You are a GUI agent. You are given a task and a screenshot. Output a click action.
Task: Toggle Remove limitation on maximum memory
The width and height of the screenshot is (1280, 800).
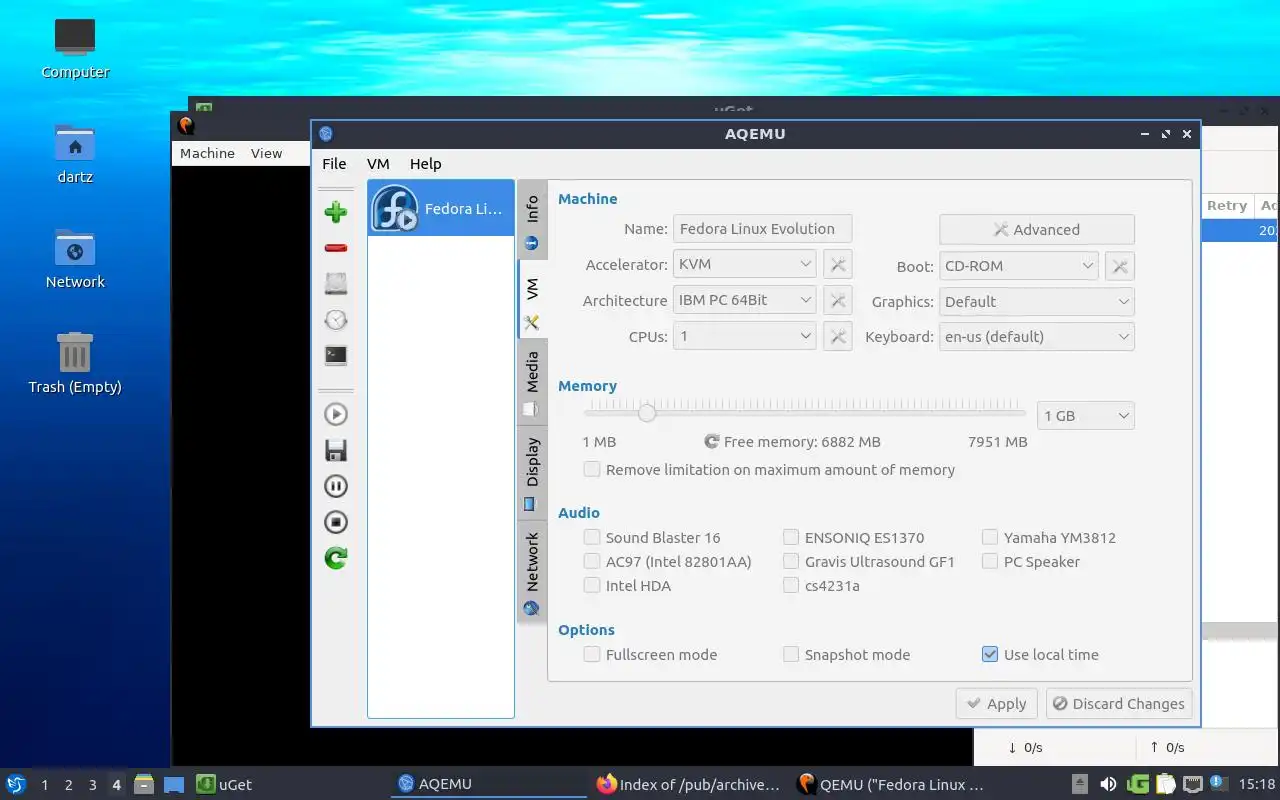[592, 469]
